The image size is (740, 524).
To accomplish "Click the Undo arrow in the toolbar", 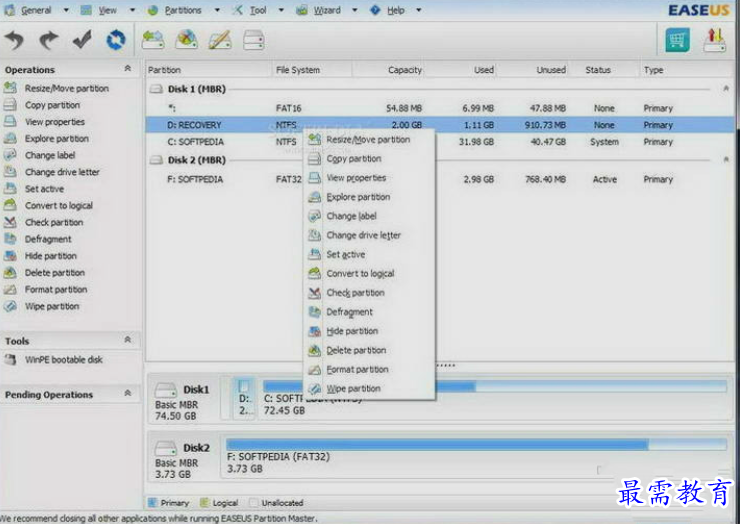I will (14, 40).
